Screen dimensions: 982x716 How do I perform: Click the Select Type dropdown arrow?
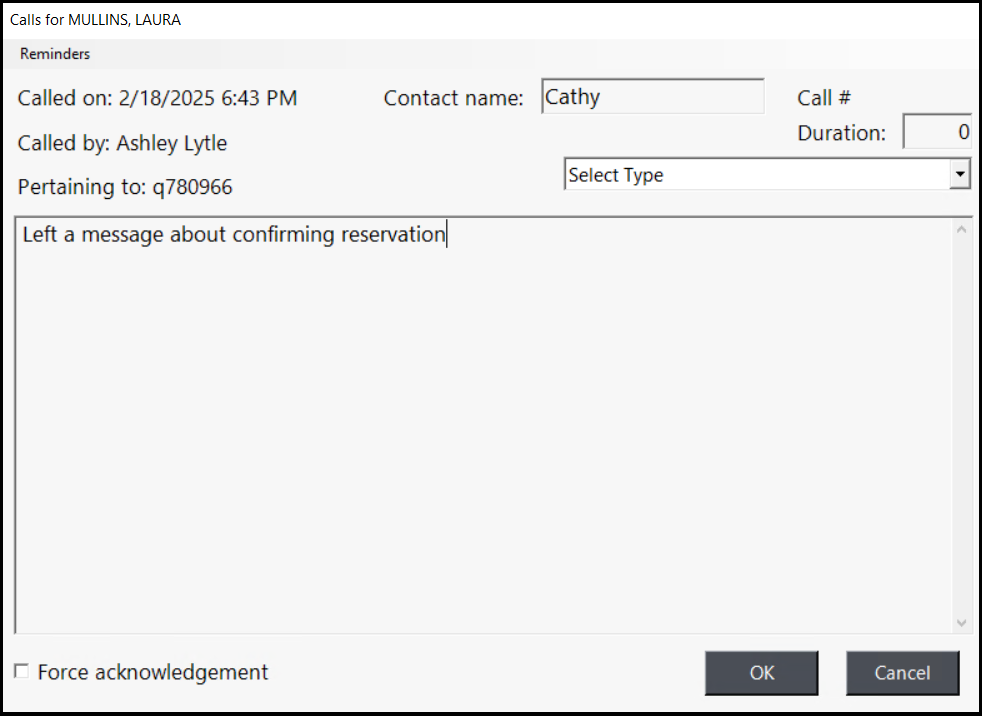coord(960,175)
